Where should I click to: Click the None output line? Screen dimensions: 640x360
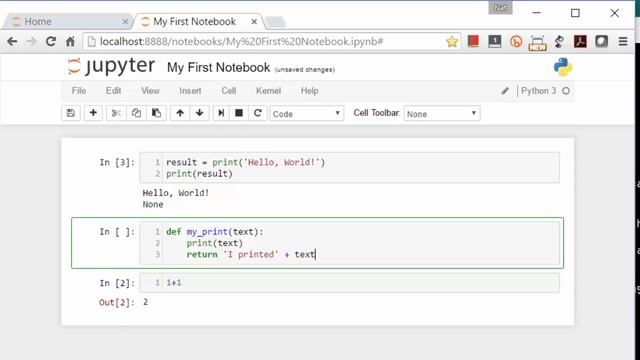tap(153, 204)
